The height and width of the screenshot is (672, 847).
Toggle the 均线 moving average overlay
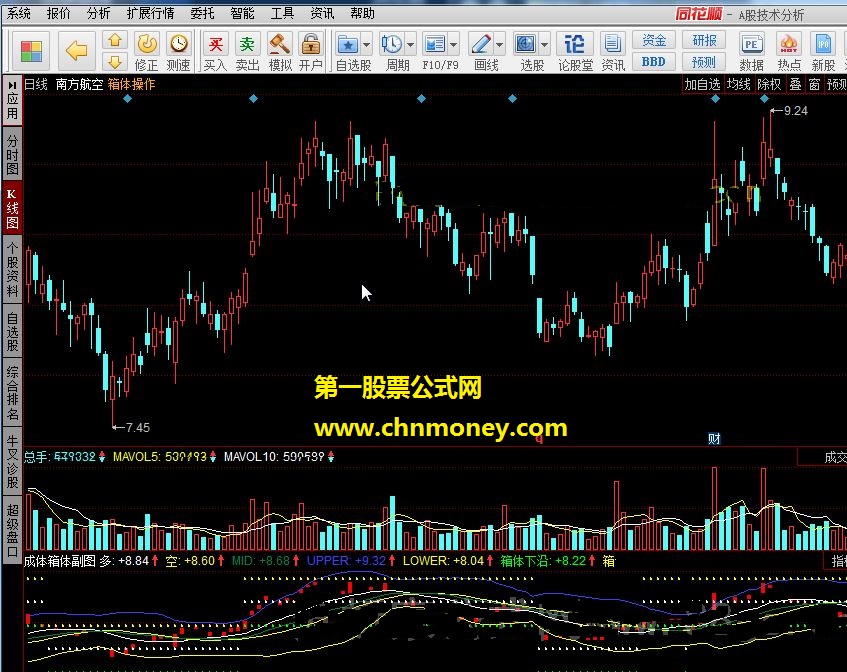(x=738, y=84)
